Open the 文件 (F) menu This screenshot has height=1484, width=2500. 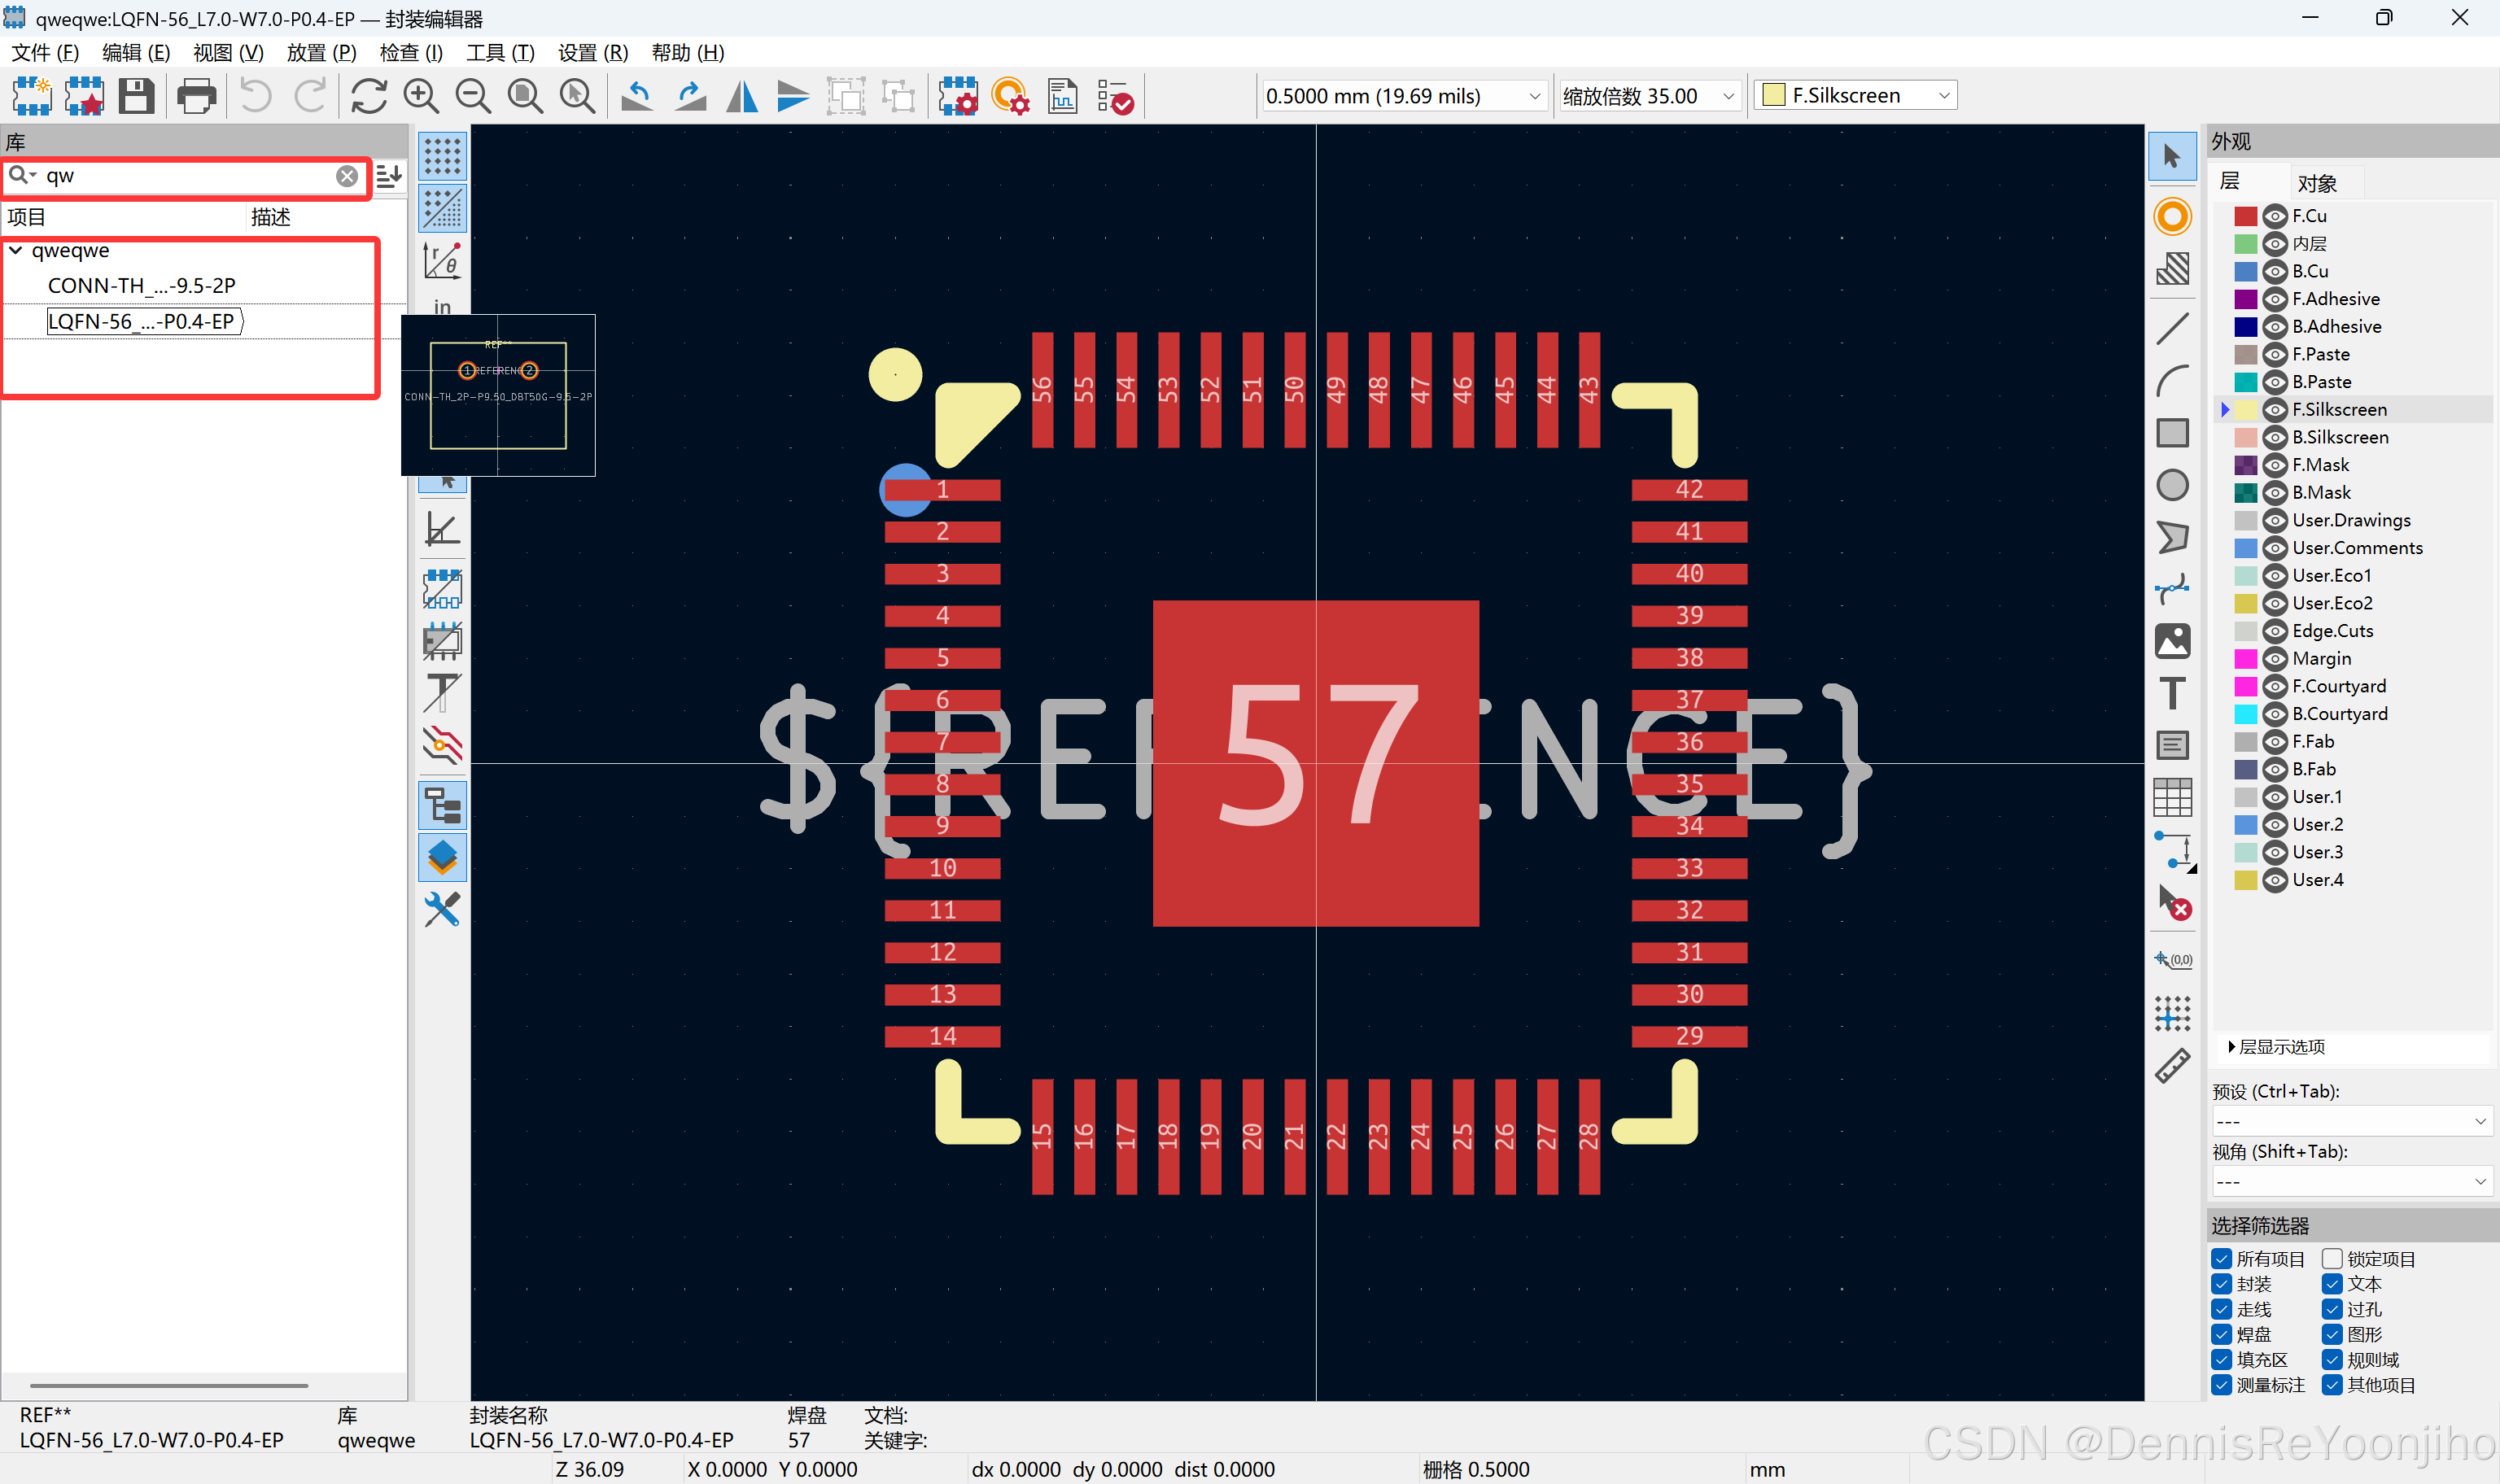[x=45, y=53]
